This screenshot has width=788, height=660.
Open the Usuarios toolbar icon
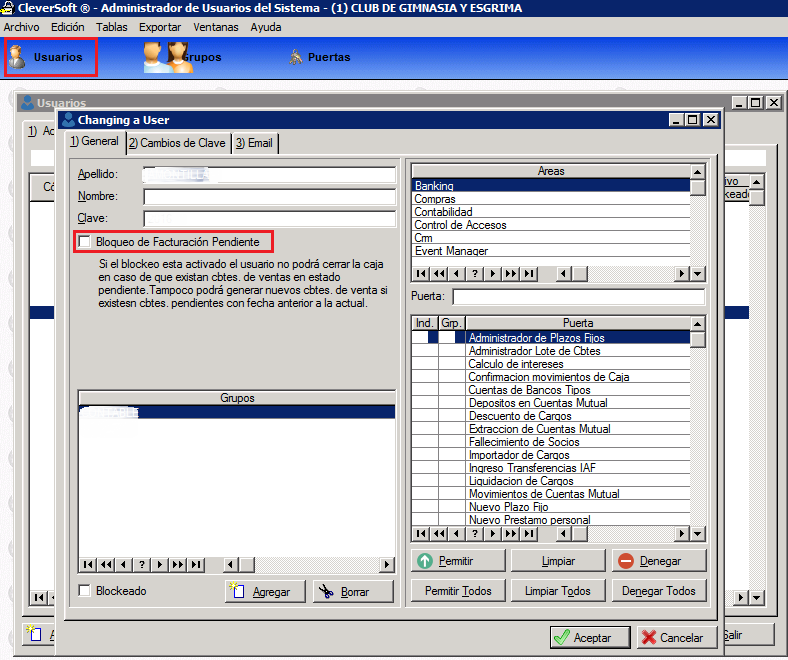pyautogui.click(x=50, y=57)
